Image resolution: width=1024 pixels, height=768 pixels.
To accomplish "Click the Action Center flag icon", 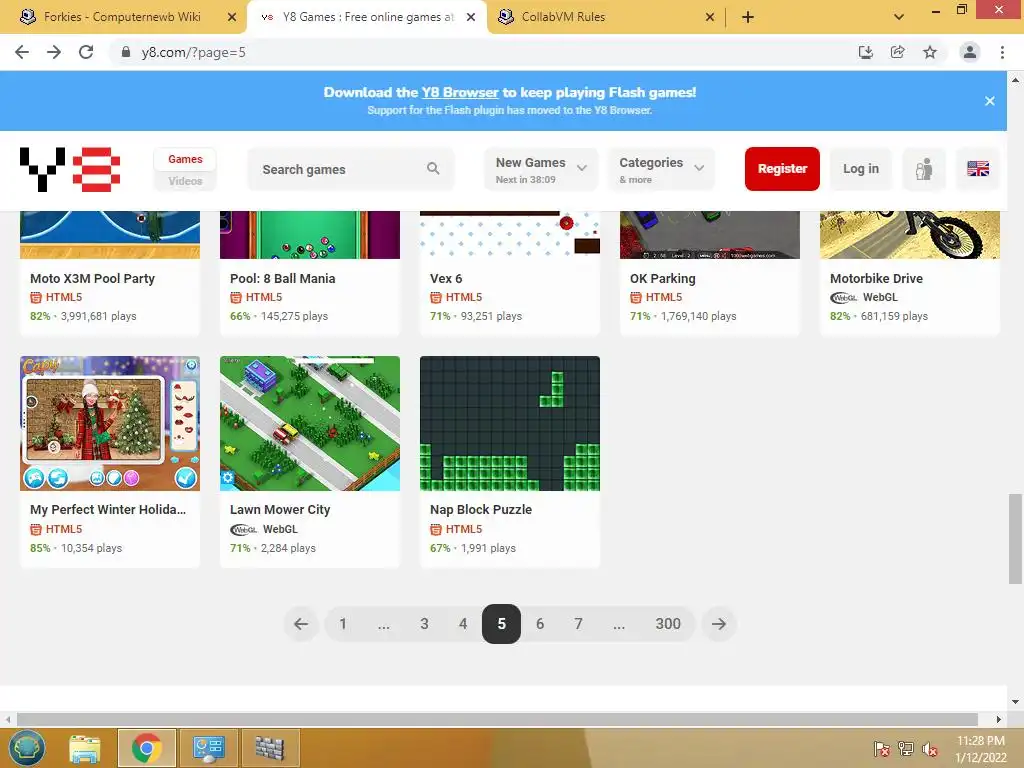I will pos(881,749).
